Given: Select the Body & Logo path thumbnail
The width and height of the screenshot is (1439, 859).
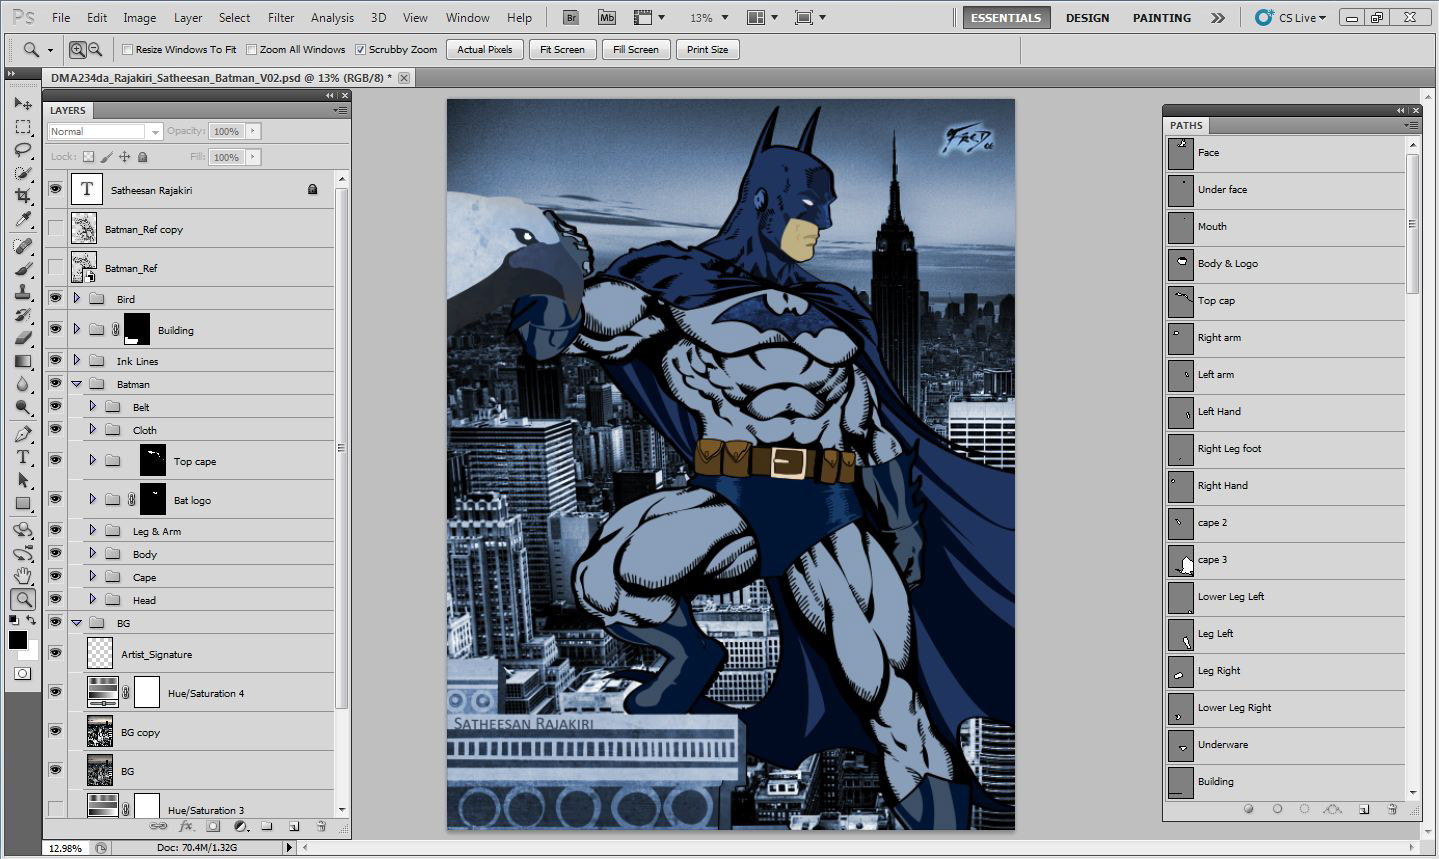Looking at the screenshot, I should click(x=1181, y=263).
